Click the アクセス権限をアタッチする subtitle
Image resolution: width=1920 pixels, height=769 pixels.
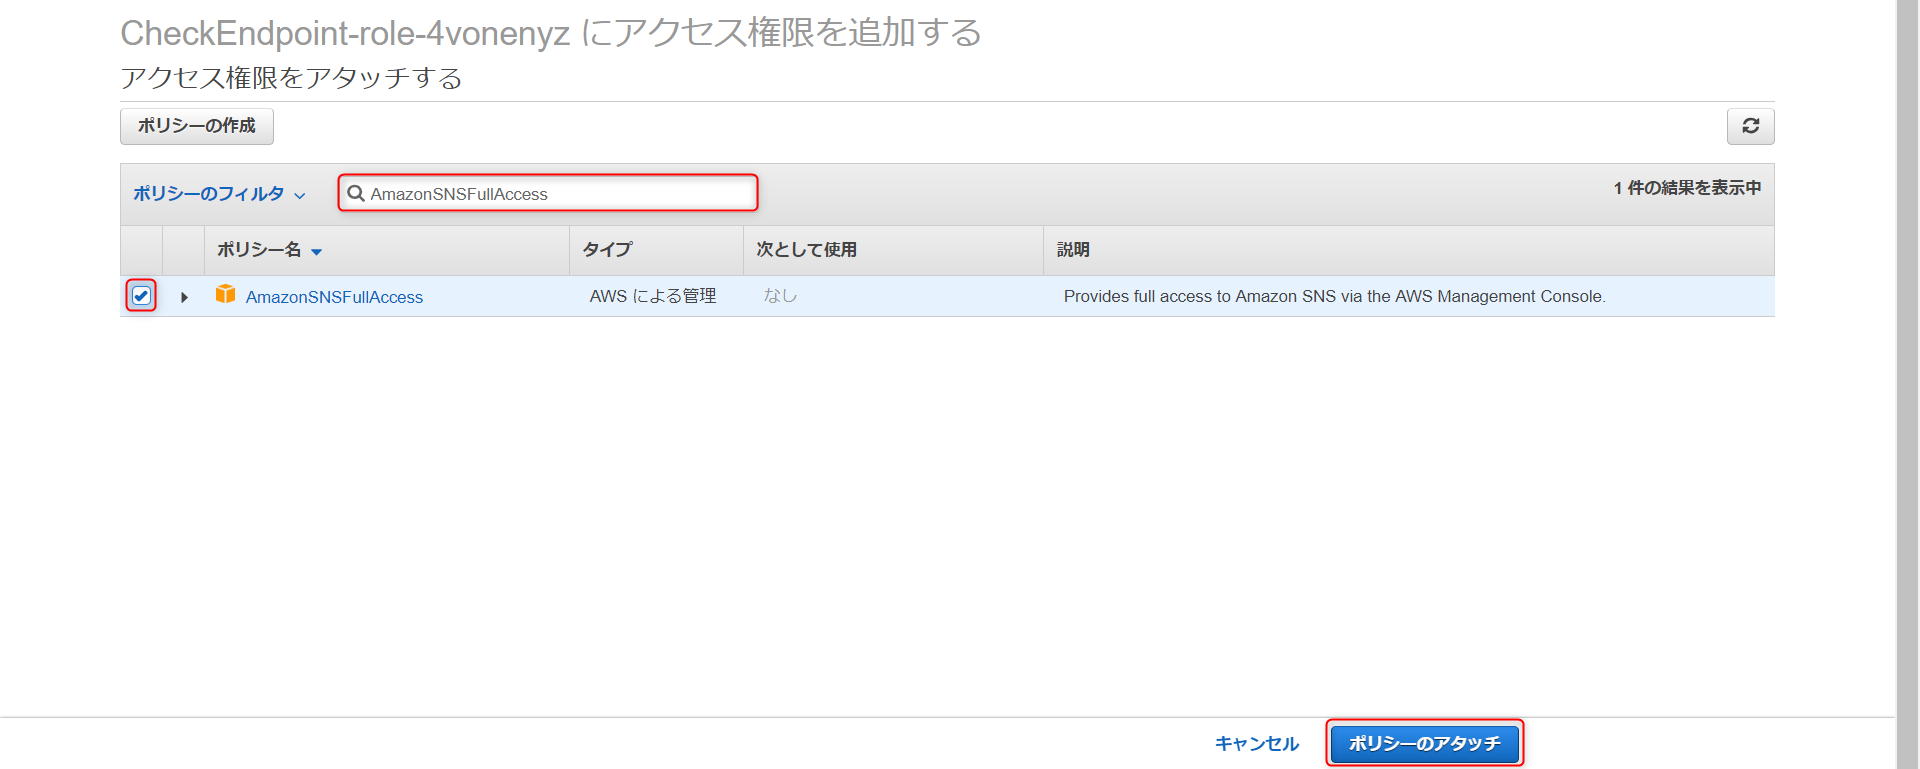click(x=292, y=78)
